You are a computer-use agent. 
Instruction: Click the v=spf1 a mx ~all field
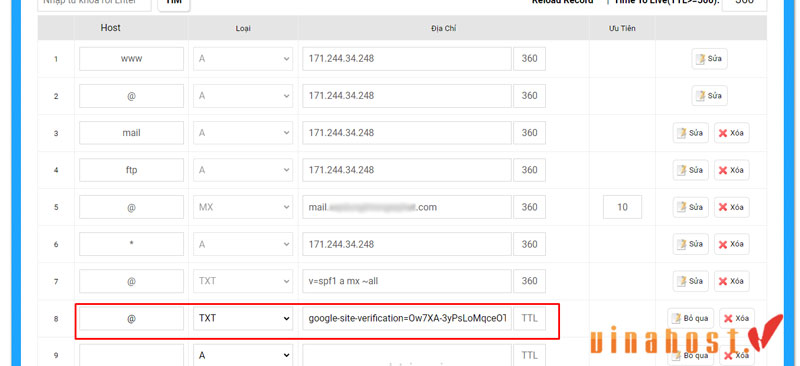407,281
